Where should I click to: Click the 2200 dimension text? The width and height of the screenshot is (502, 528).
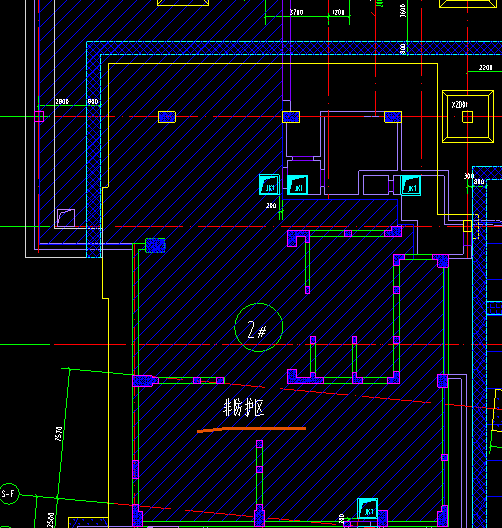tap(486, 68)
